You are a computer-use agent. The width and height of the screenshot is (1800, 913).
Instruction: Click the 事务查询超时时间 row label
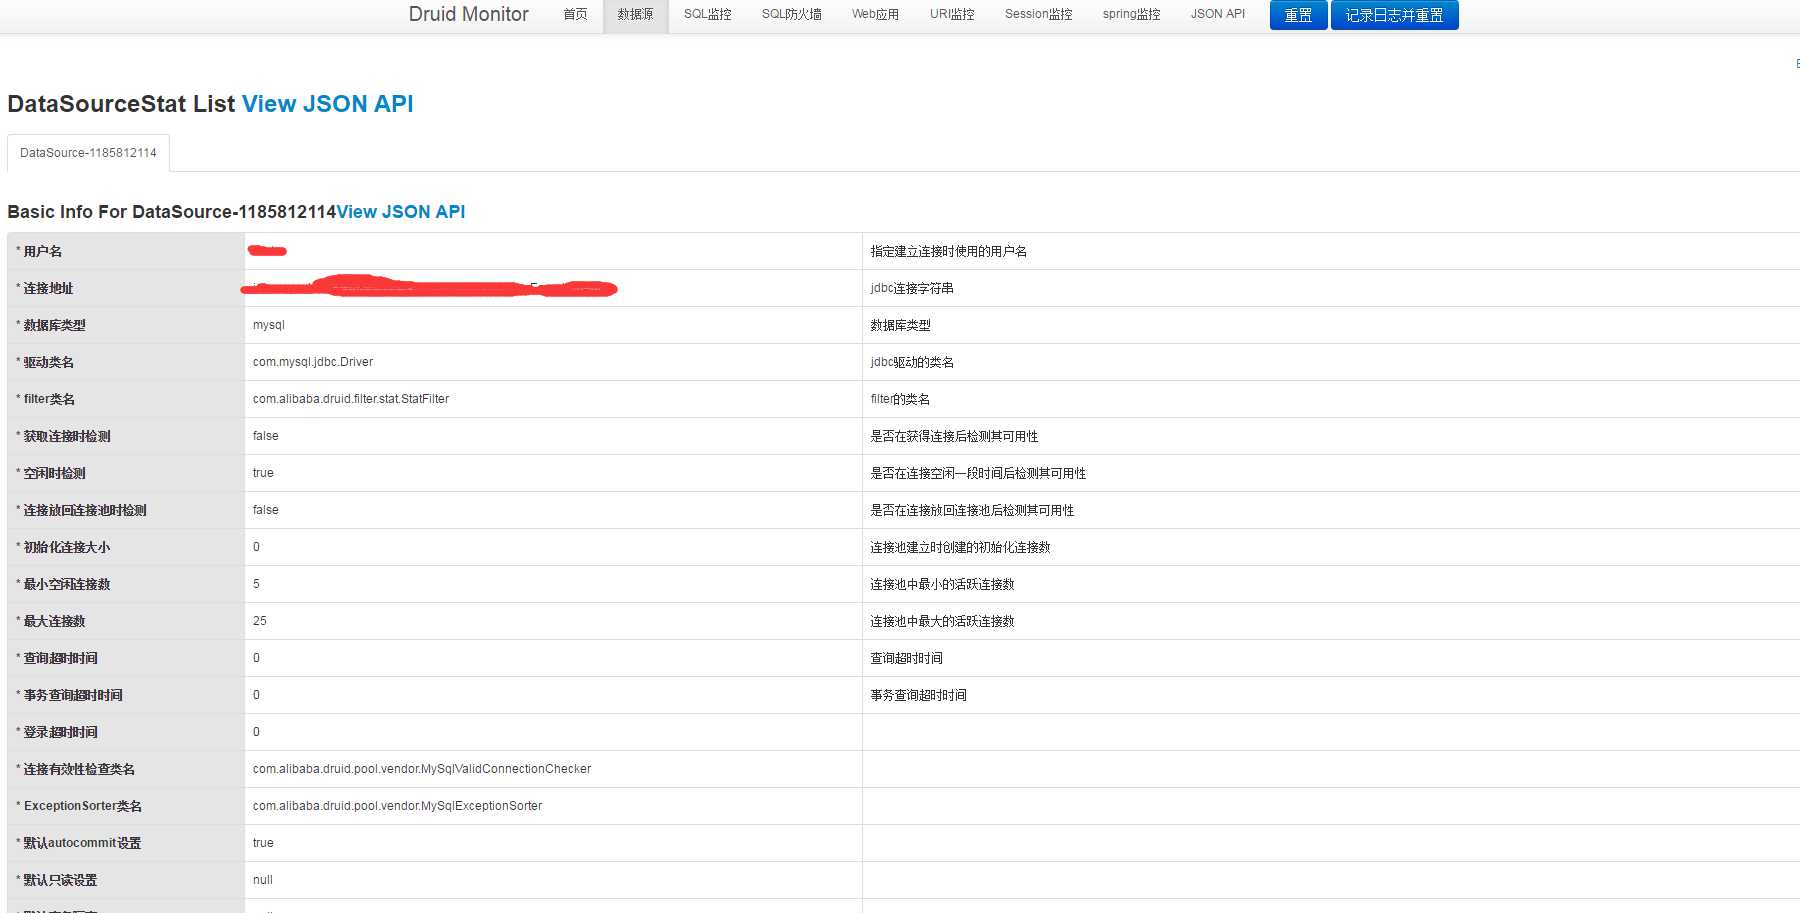pos(73,695)
